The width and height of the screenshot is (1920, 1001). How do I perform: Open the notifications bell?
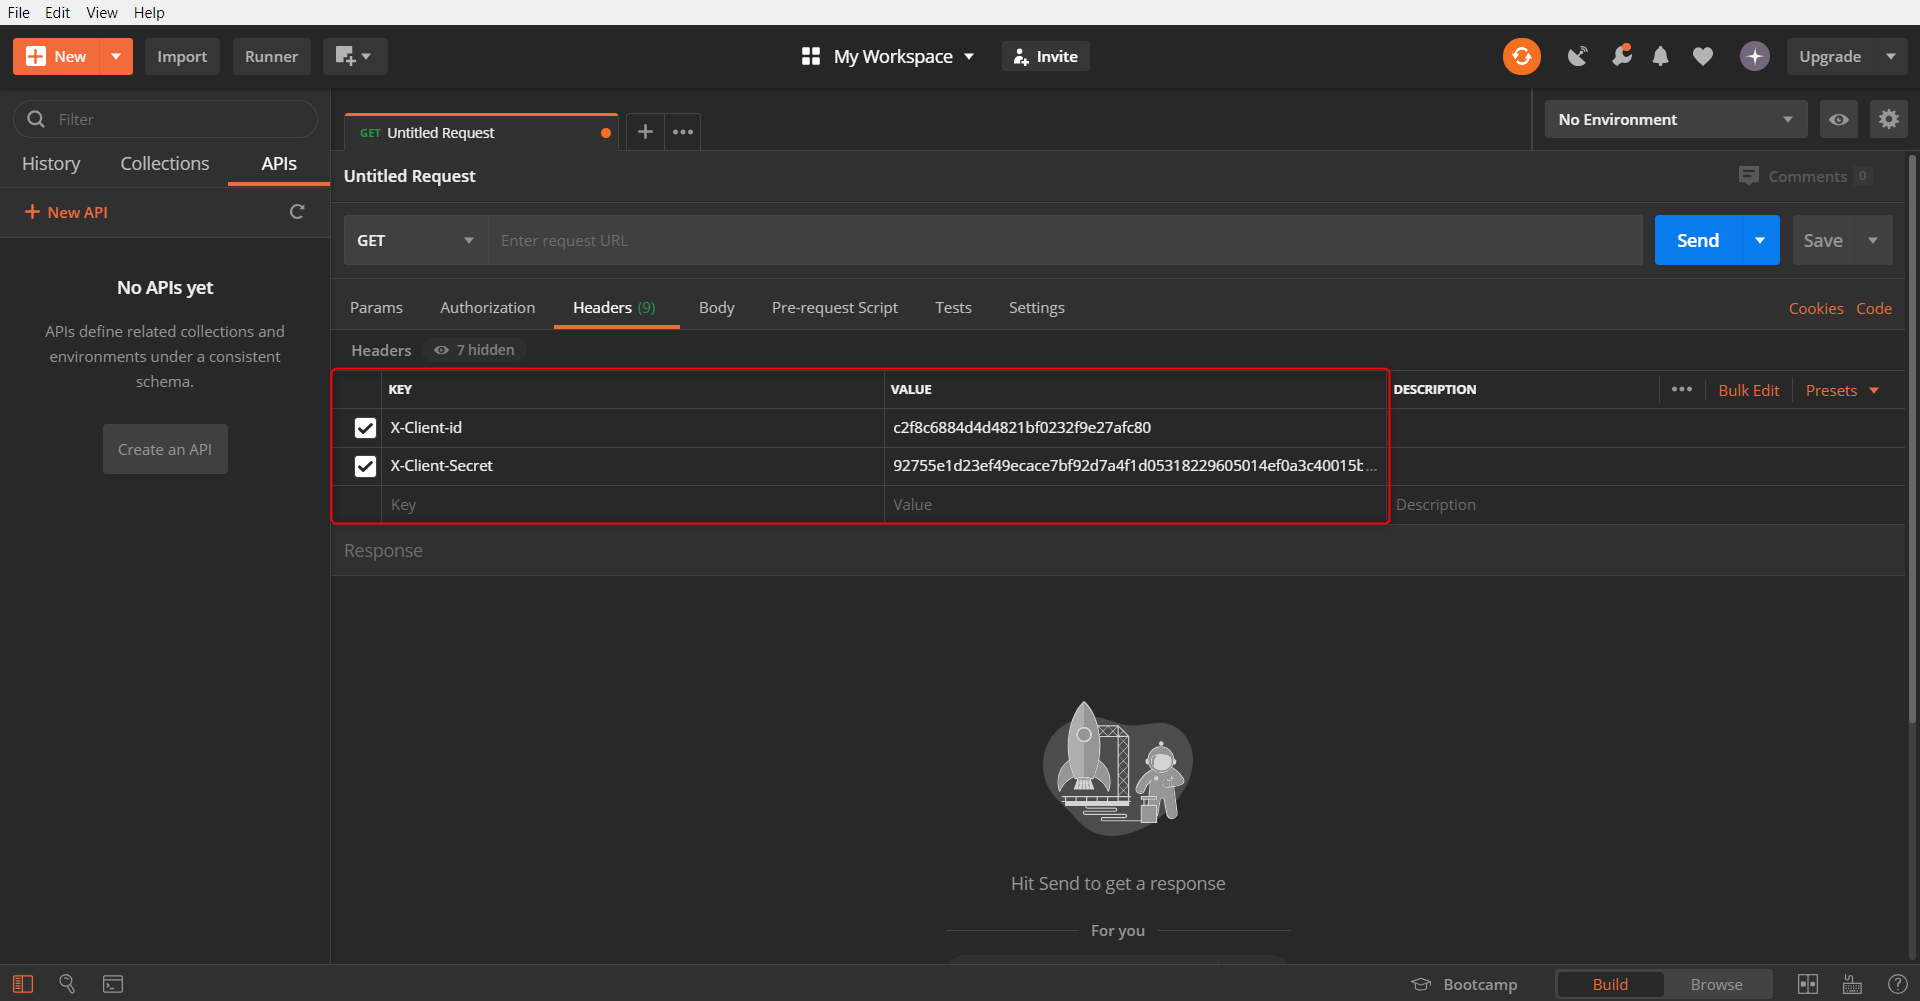(x=1660, y=57)
